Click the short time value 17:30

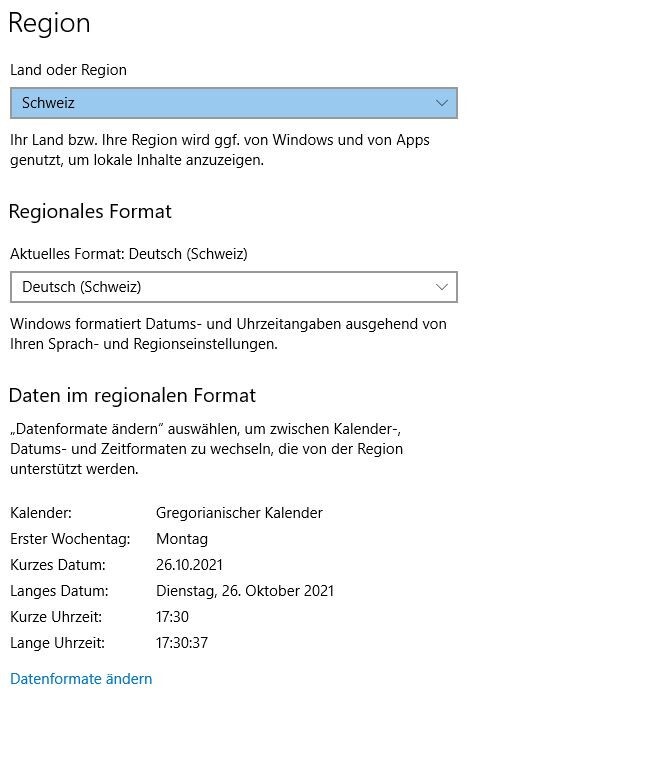[x=172, y=617]
